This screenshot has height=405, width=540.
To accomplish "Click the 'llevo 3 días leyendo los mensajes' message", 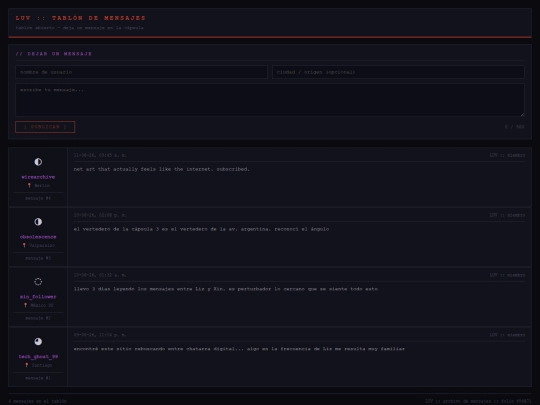I will point(226,289).
